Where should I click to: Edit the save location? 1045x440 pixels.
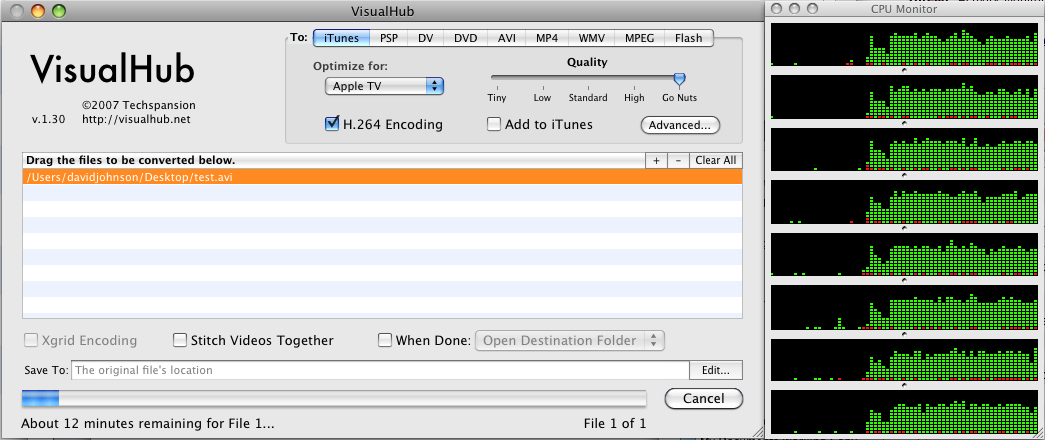click(x=716, y=370)
